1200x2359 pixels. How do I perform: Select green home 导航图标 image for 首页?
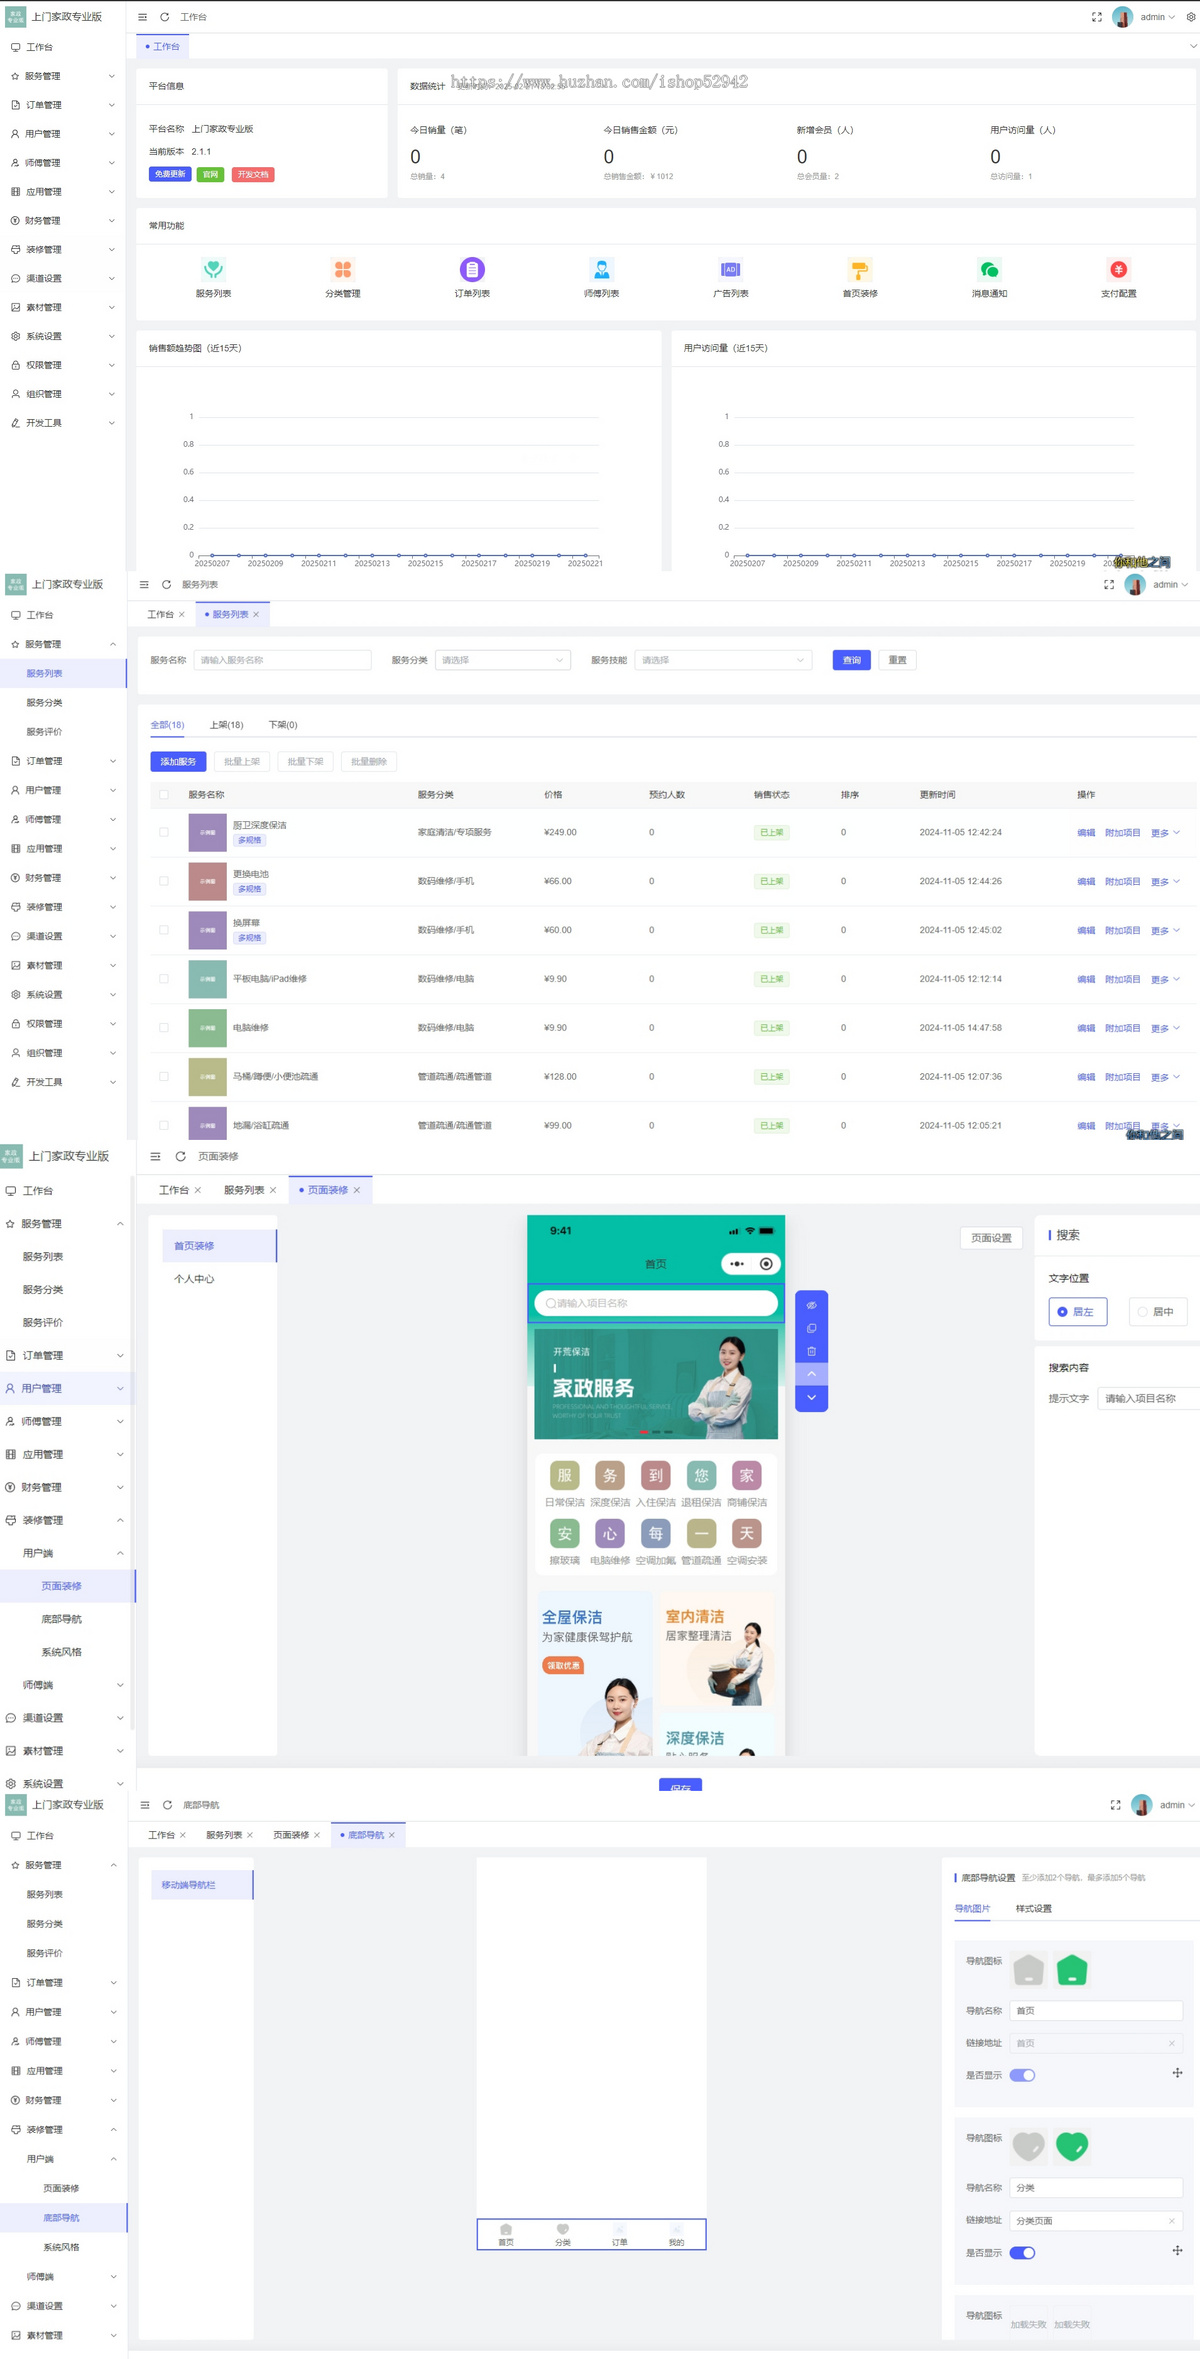tap(1072, 1969)
